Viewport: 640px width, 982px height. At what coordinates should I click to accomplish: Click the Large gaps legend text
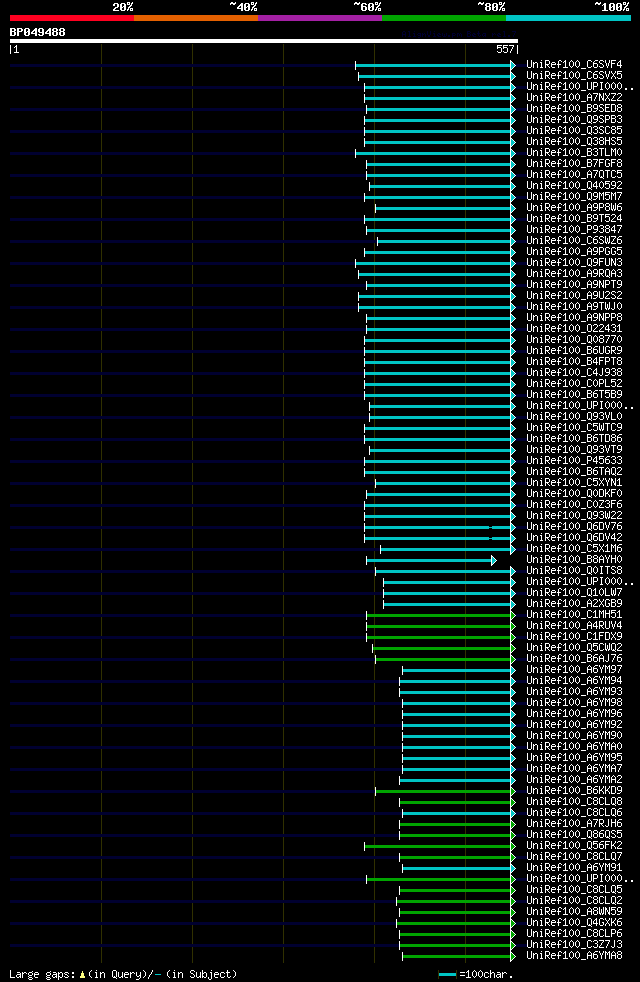click(x=123, y=974)
